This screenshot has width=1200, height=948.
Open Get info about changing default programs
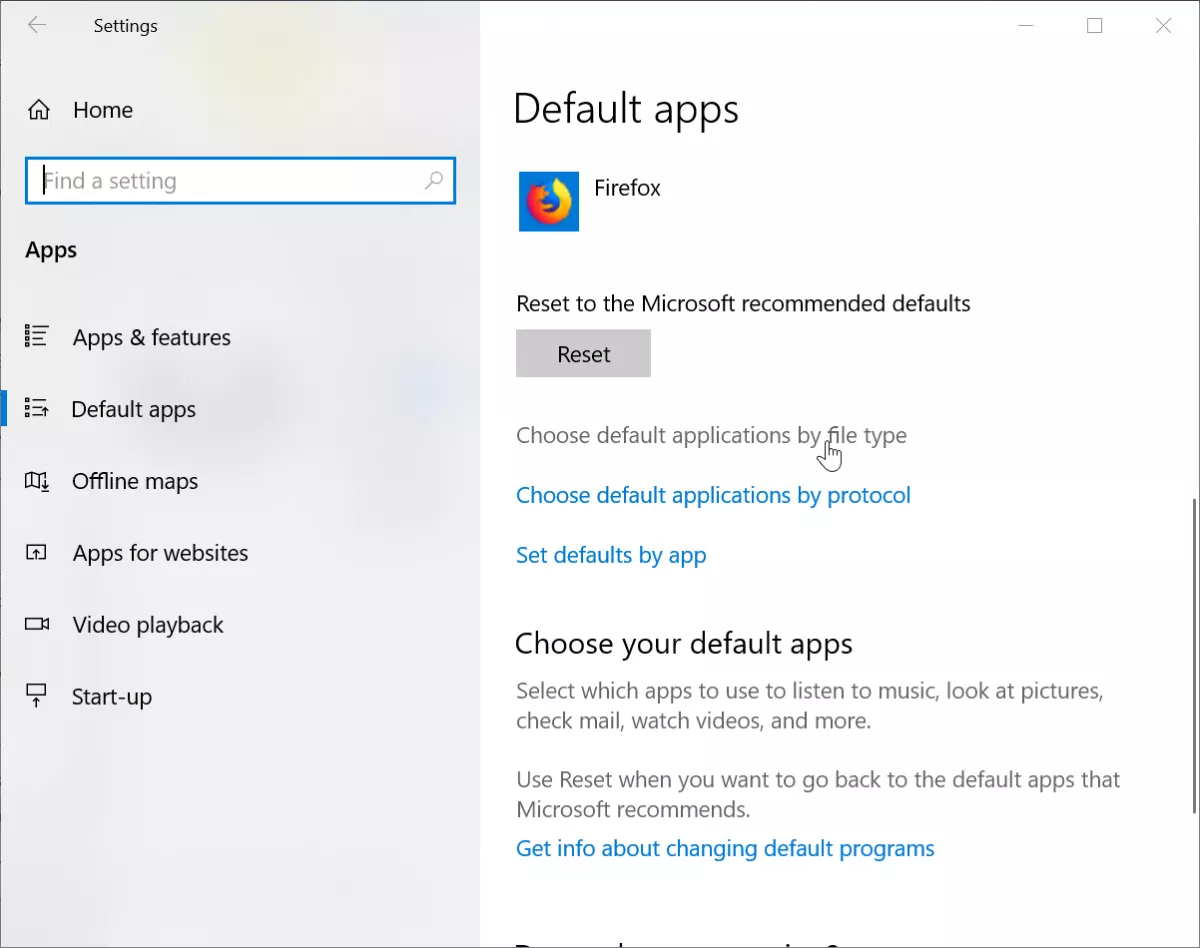point(725,849)
